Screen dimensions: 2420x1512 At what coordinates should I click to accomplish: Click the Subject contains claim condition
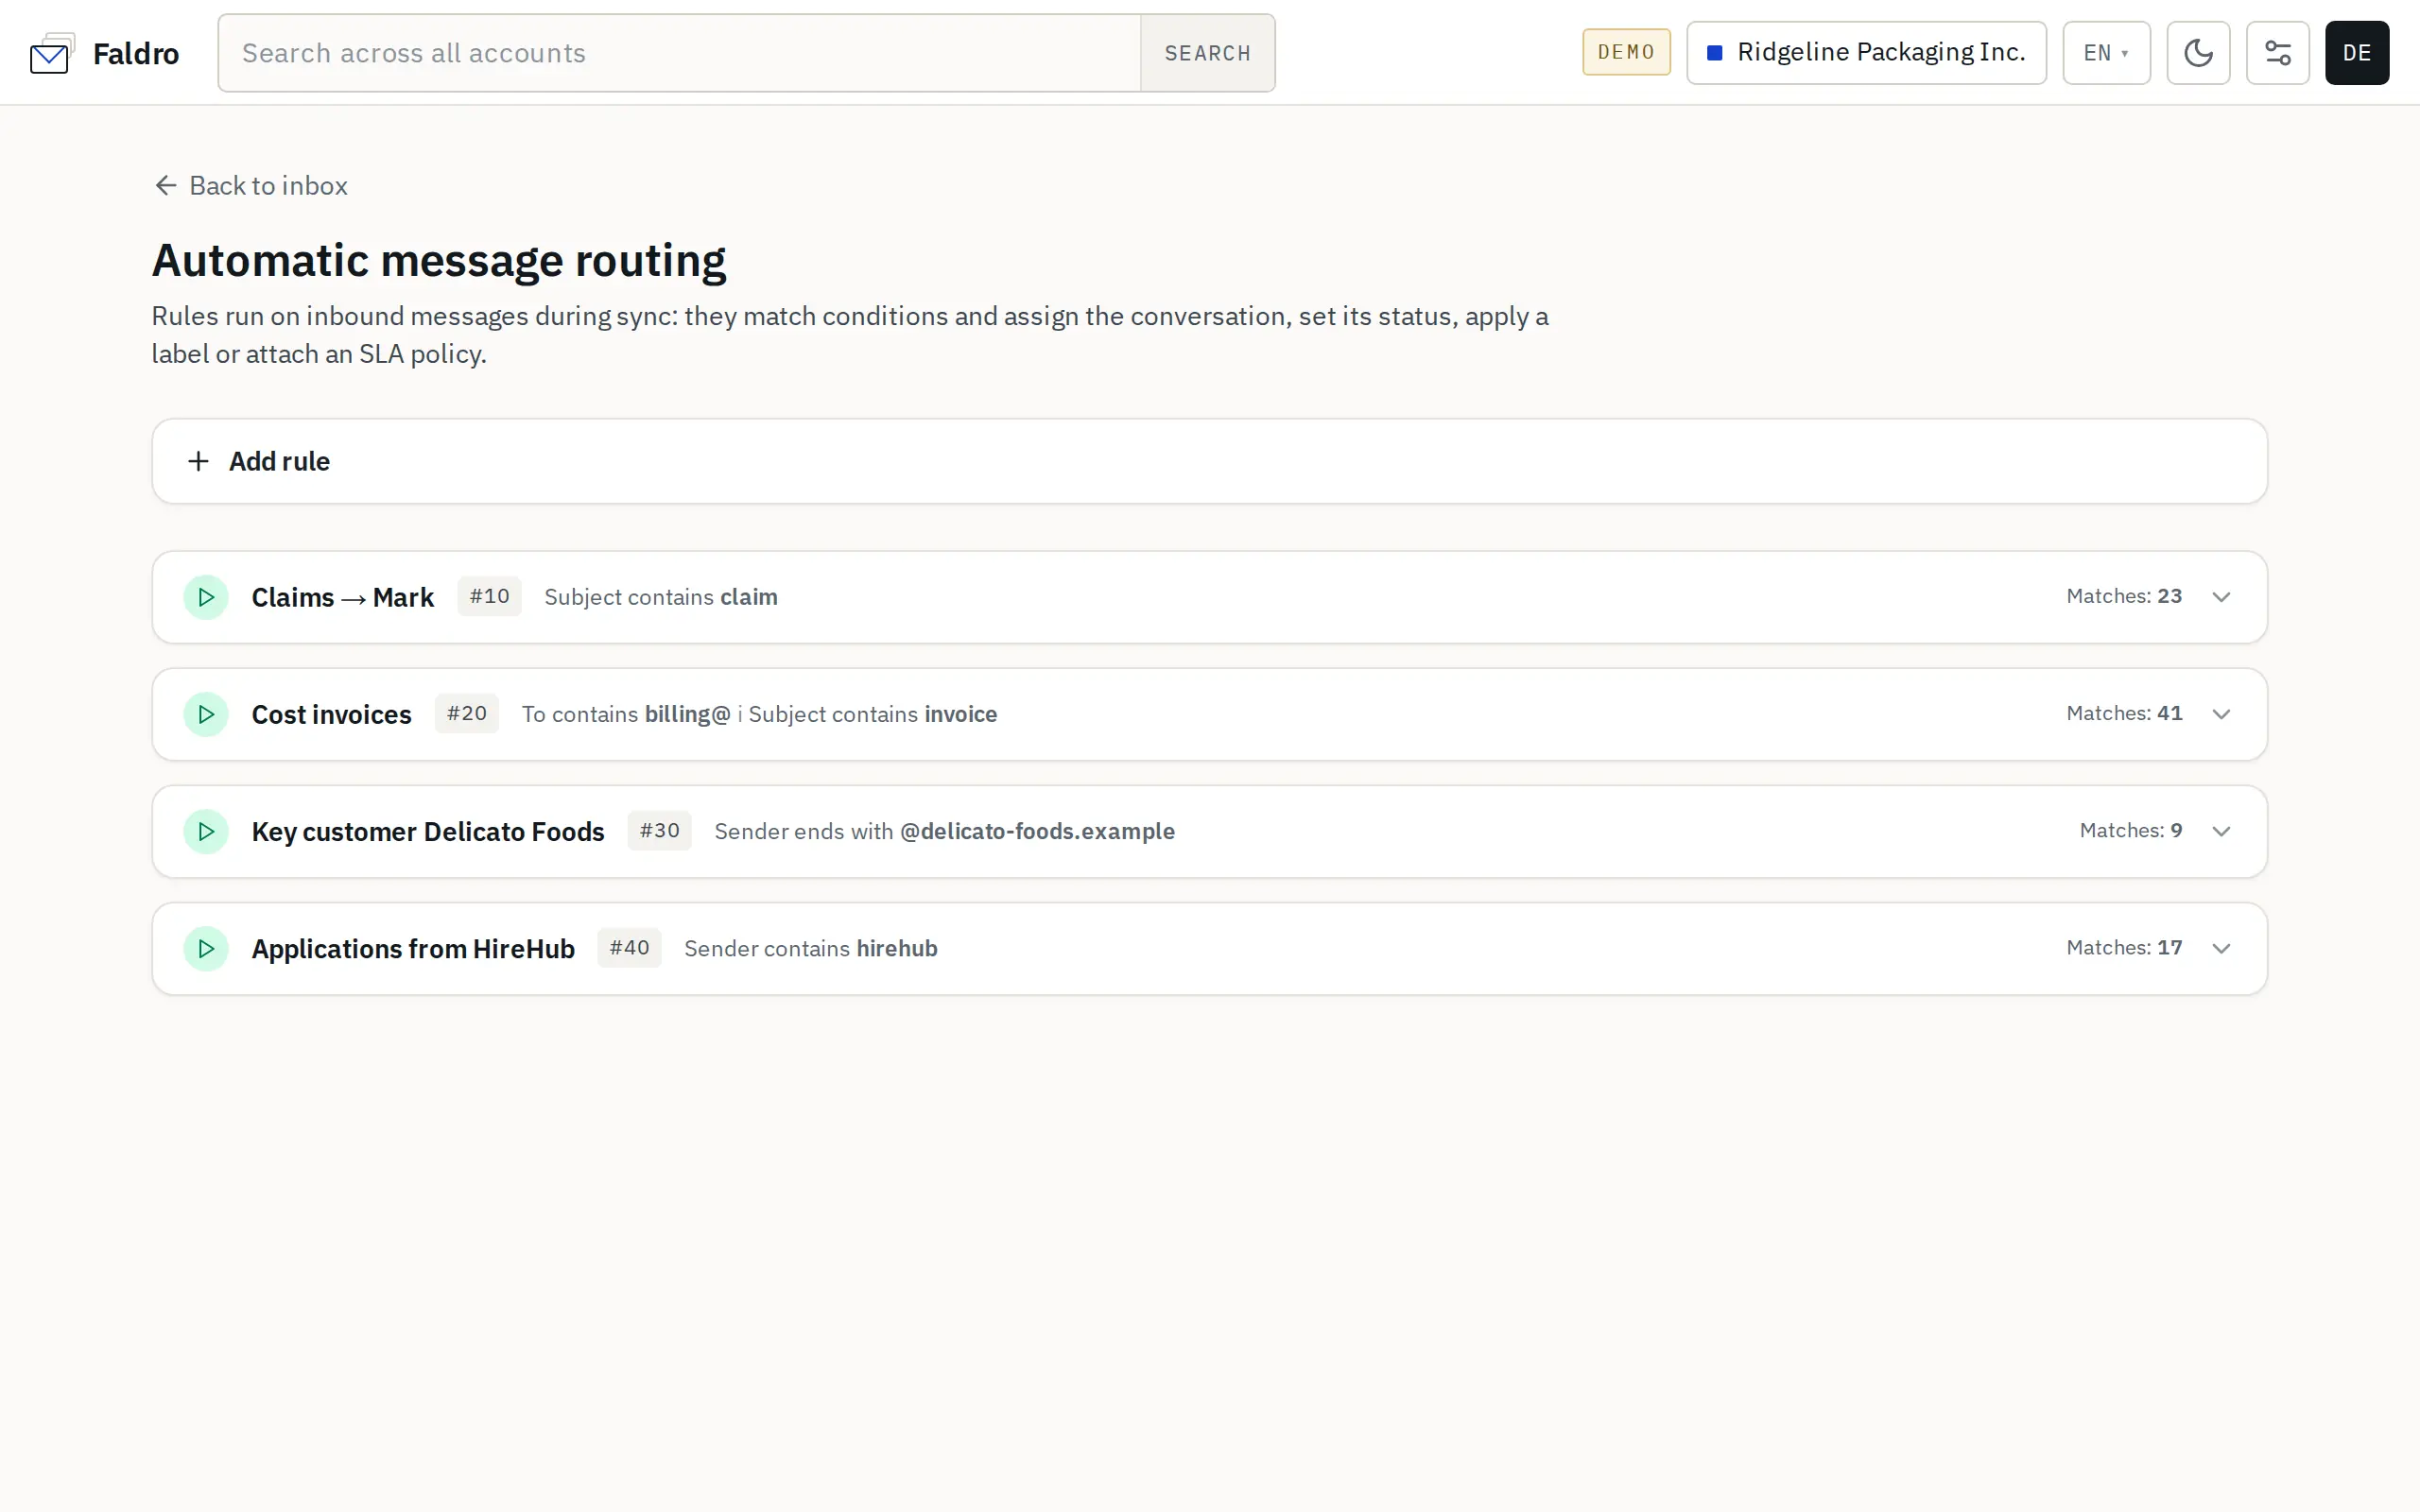(660, 597)
